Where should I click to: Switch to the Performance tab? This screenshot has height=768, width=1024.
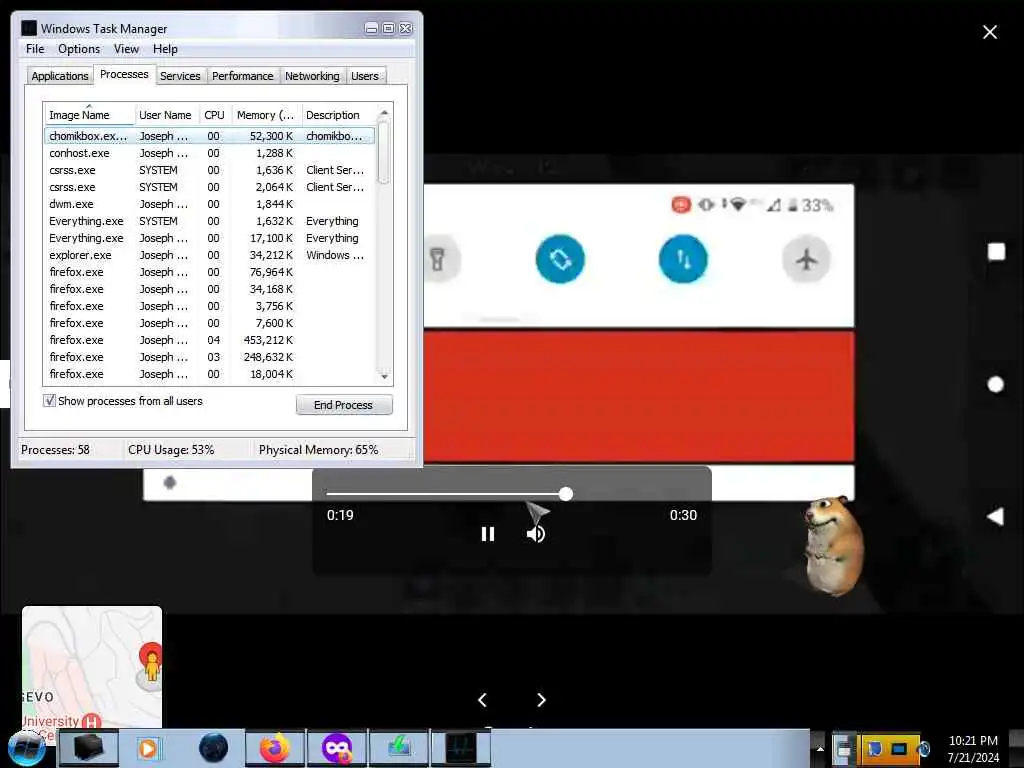tap(243, 76)
